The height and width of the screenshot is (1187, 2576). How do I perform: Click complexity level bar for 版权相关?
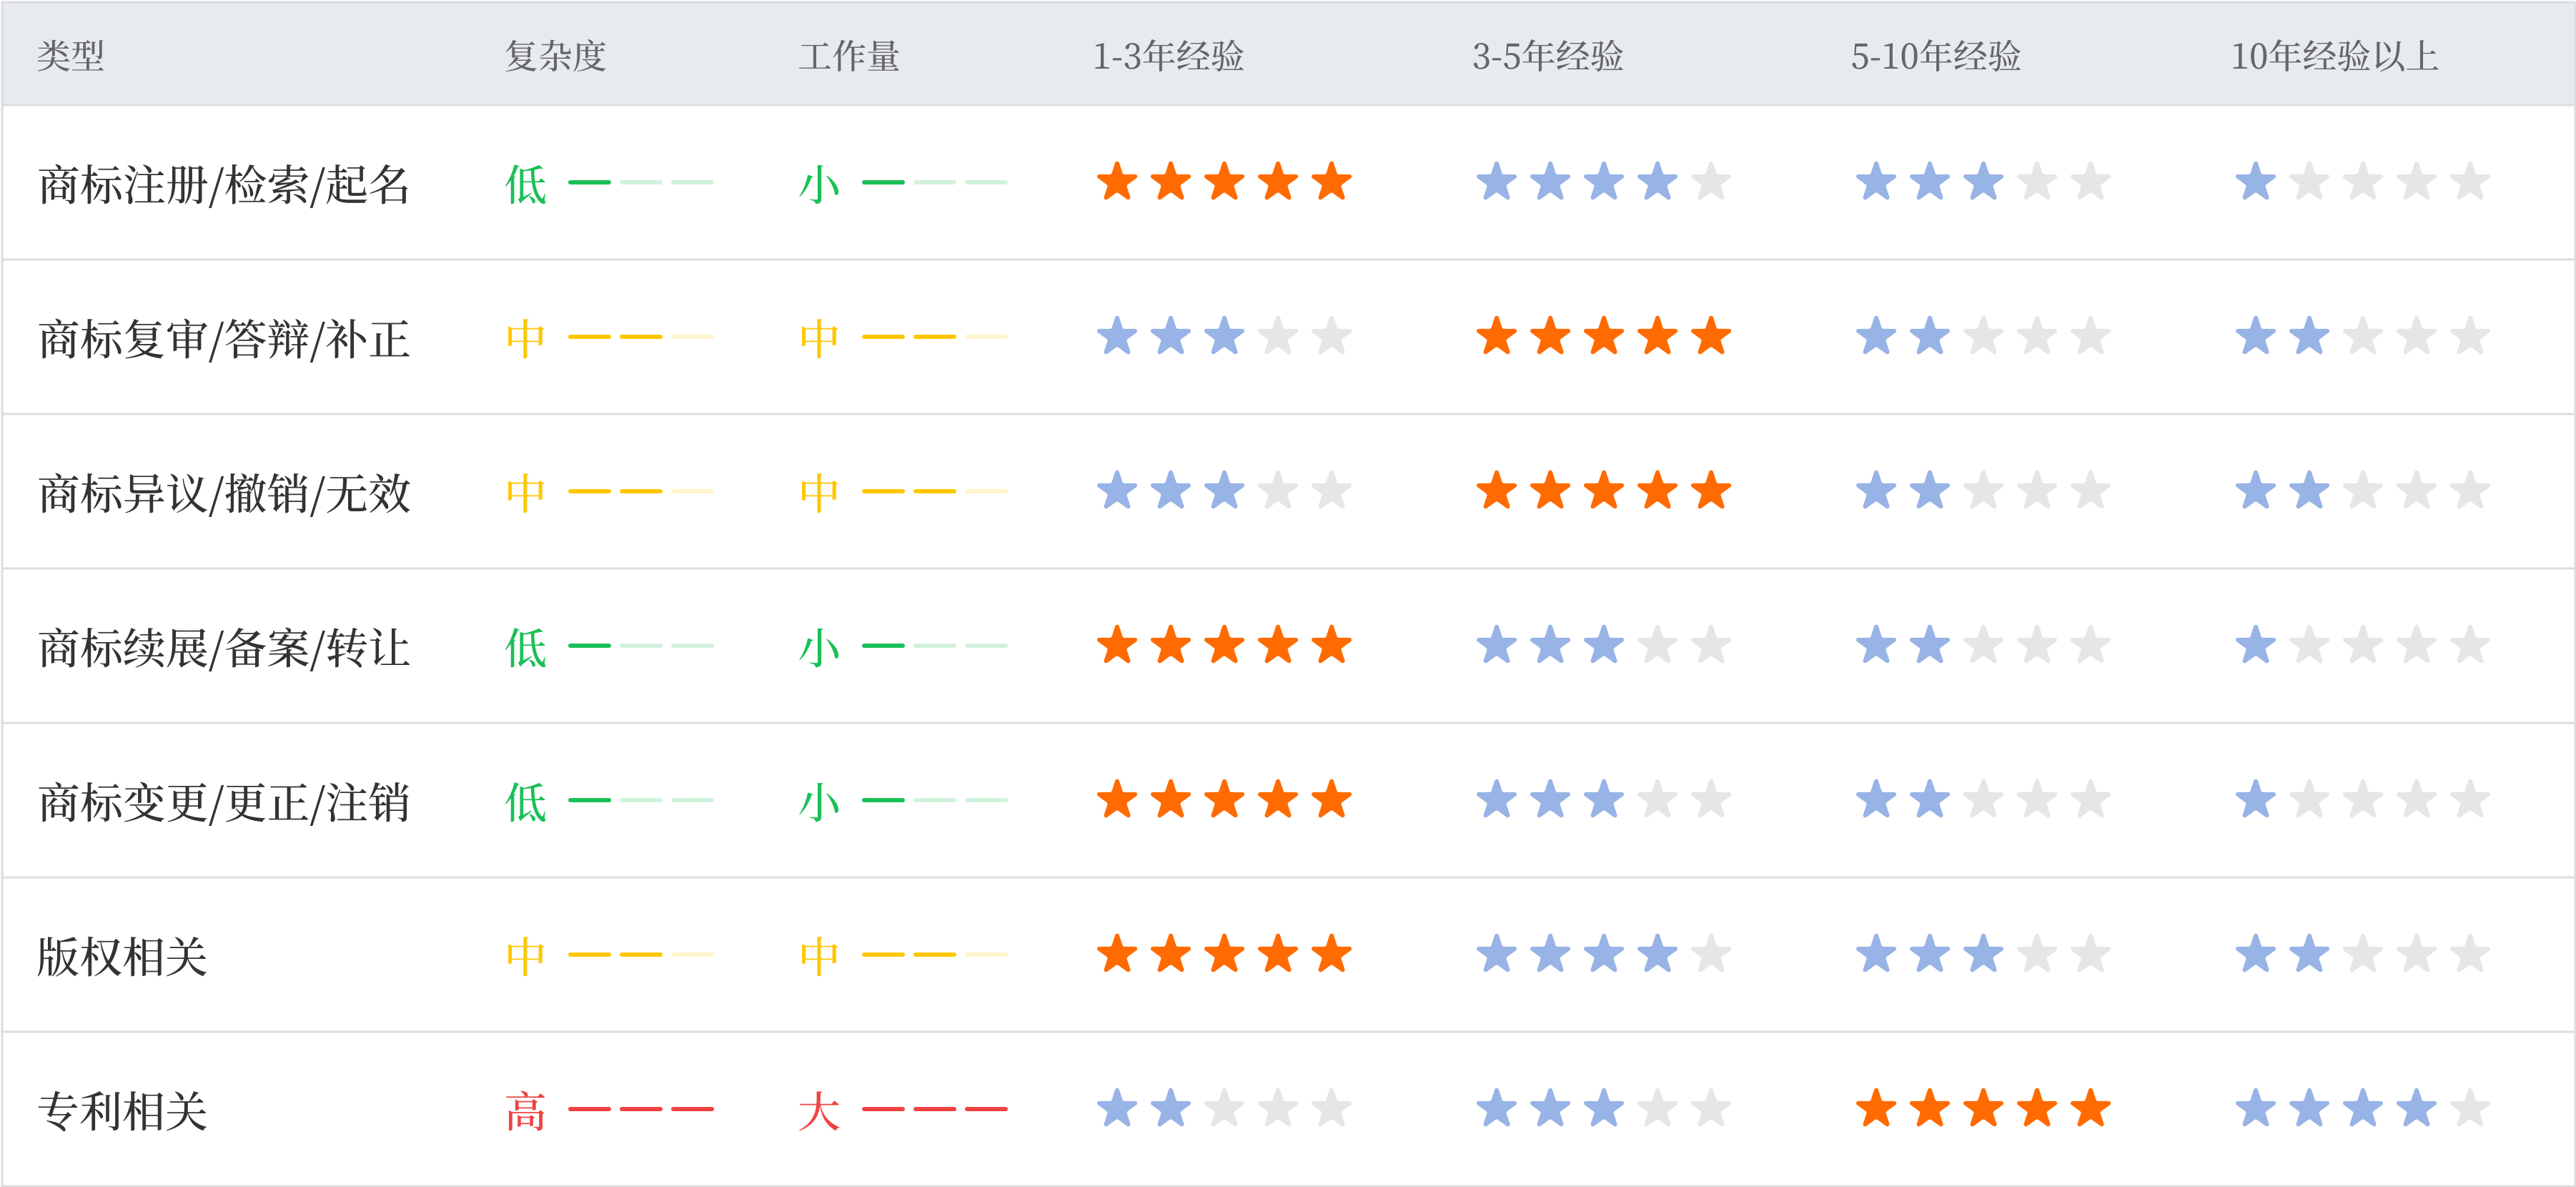pyautogui.click(x=641, y=955)
